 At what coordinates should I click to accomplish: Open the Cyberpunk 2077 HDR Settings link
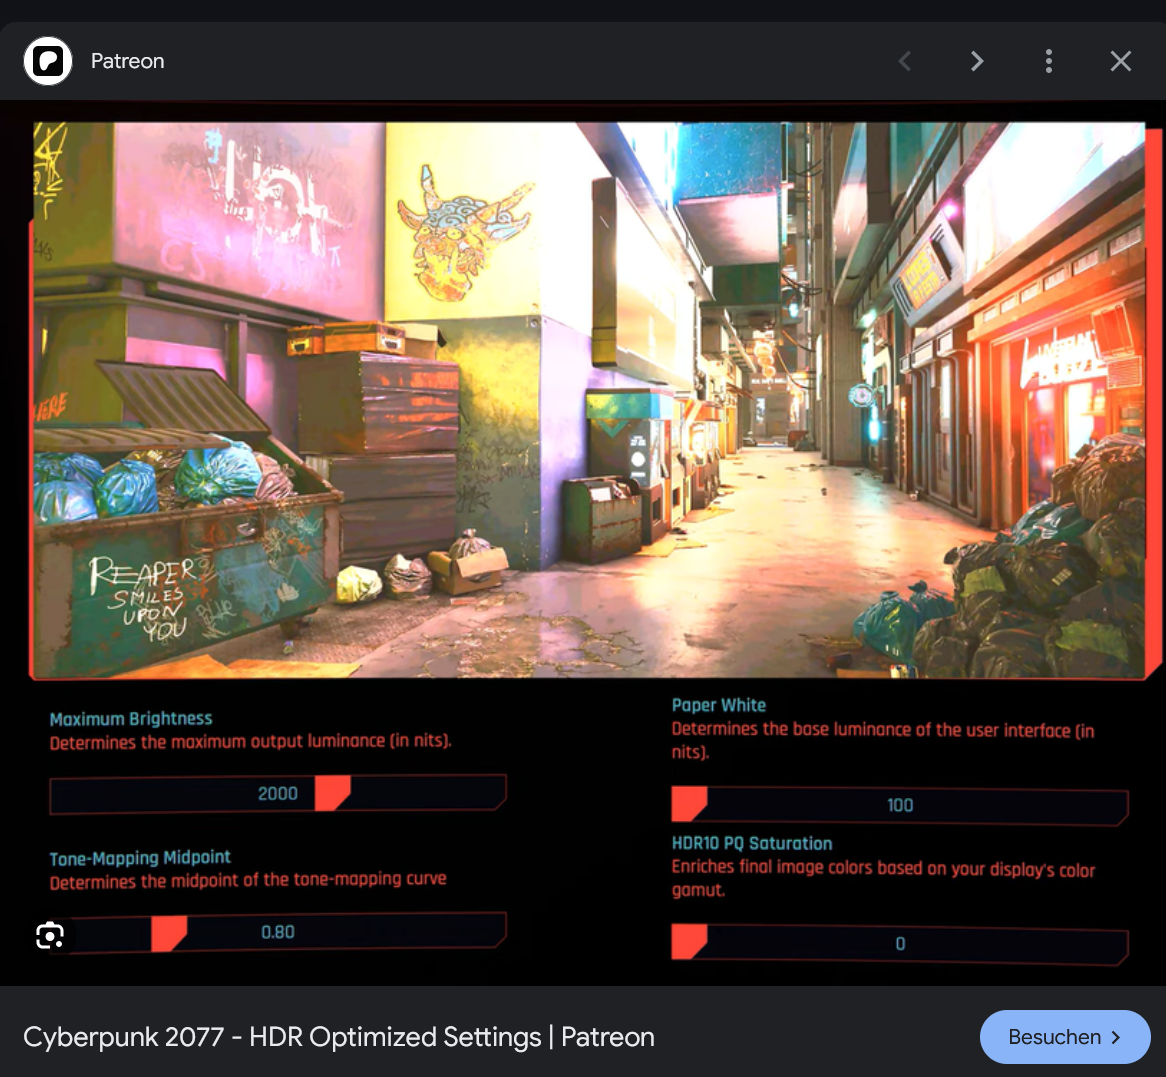340,1037
